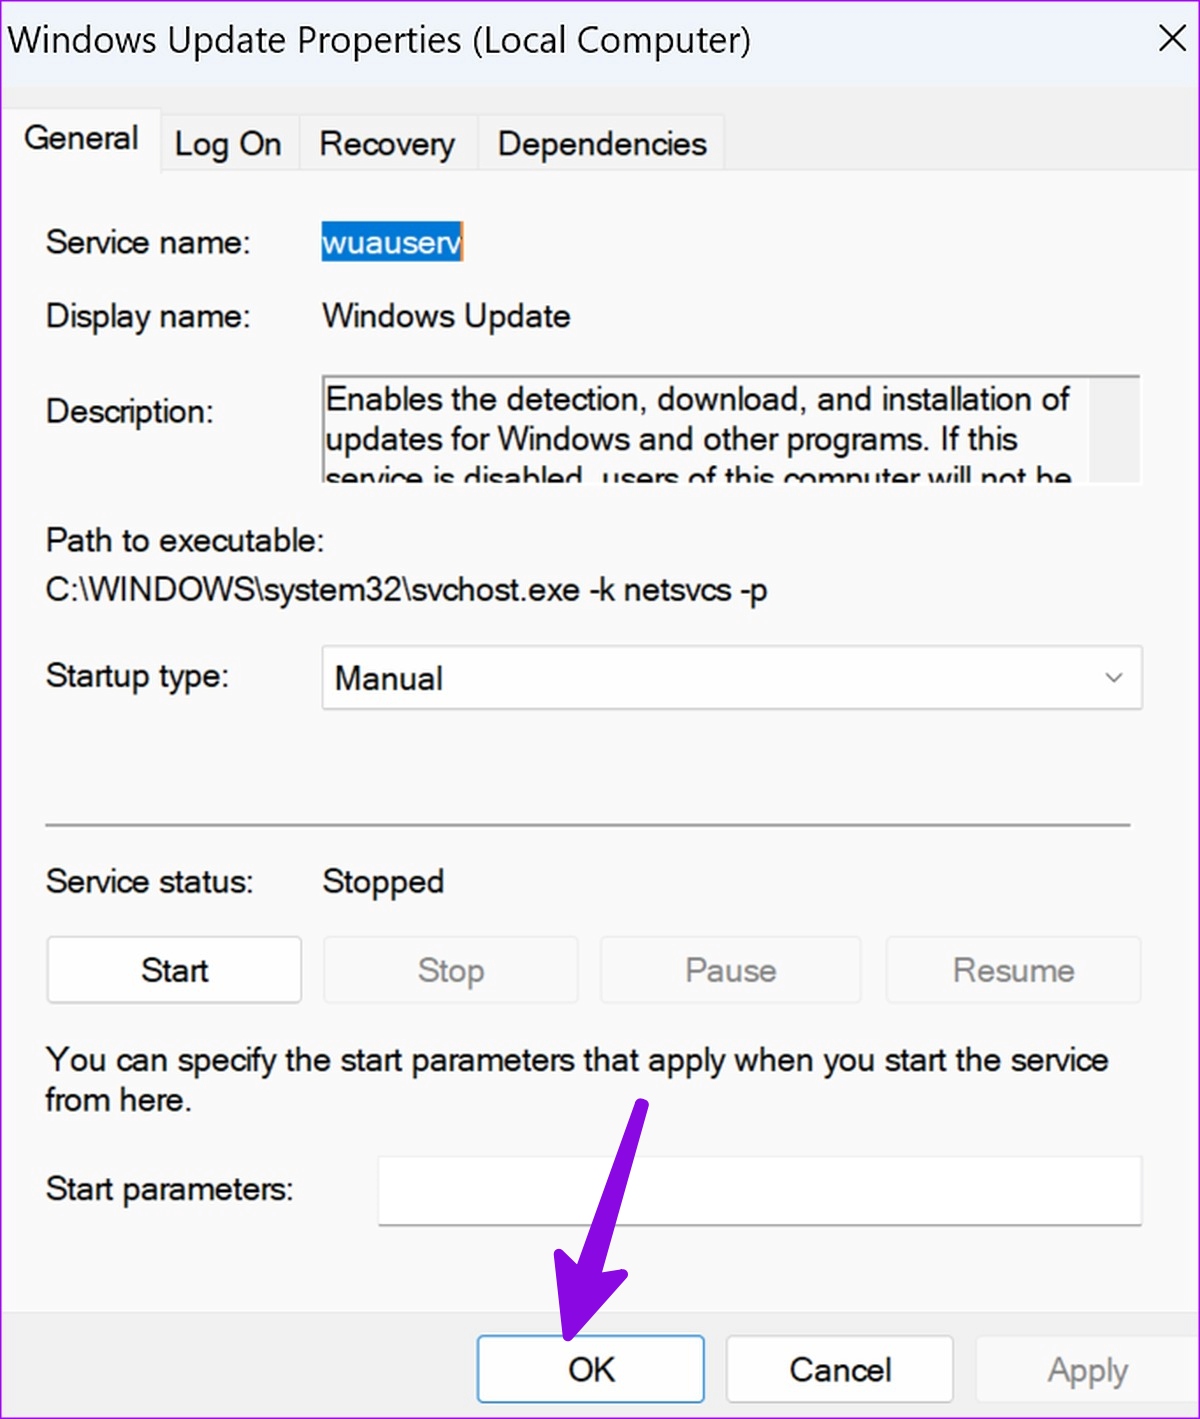
Task: Click the Resume service button
Action: [x=1013, y=970]
